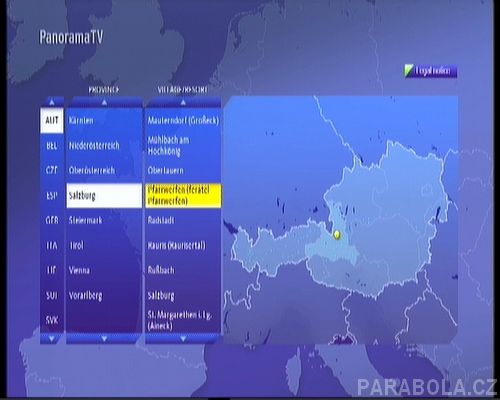Select BEL in the country list
Image resolution: width=500 pixels, height=400 pixels.
[52, 145]
